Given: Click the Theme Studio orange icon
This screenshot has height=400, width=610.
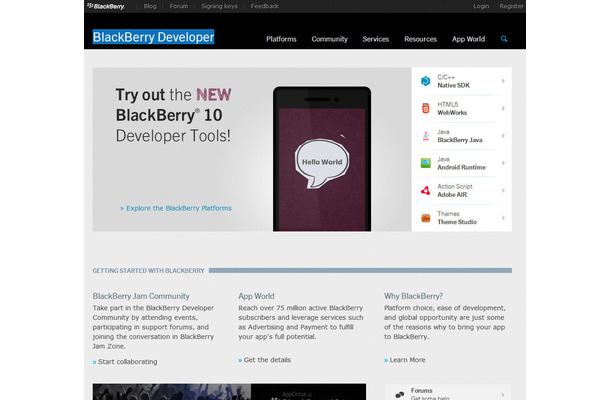Looking at the screenshot, I should coord(426,218).
